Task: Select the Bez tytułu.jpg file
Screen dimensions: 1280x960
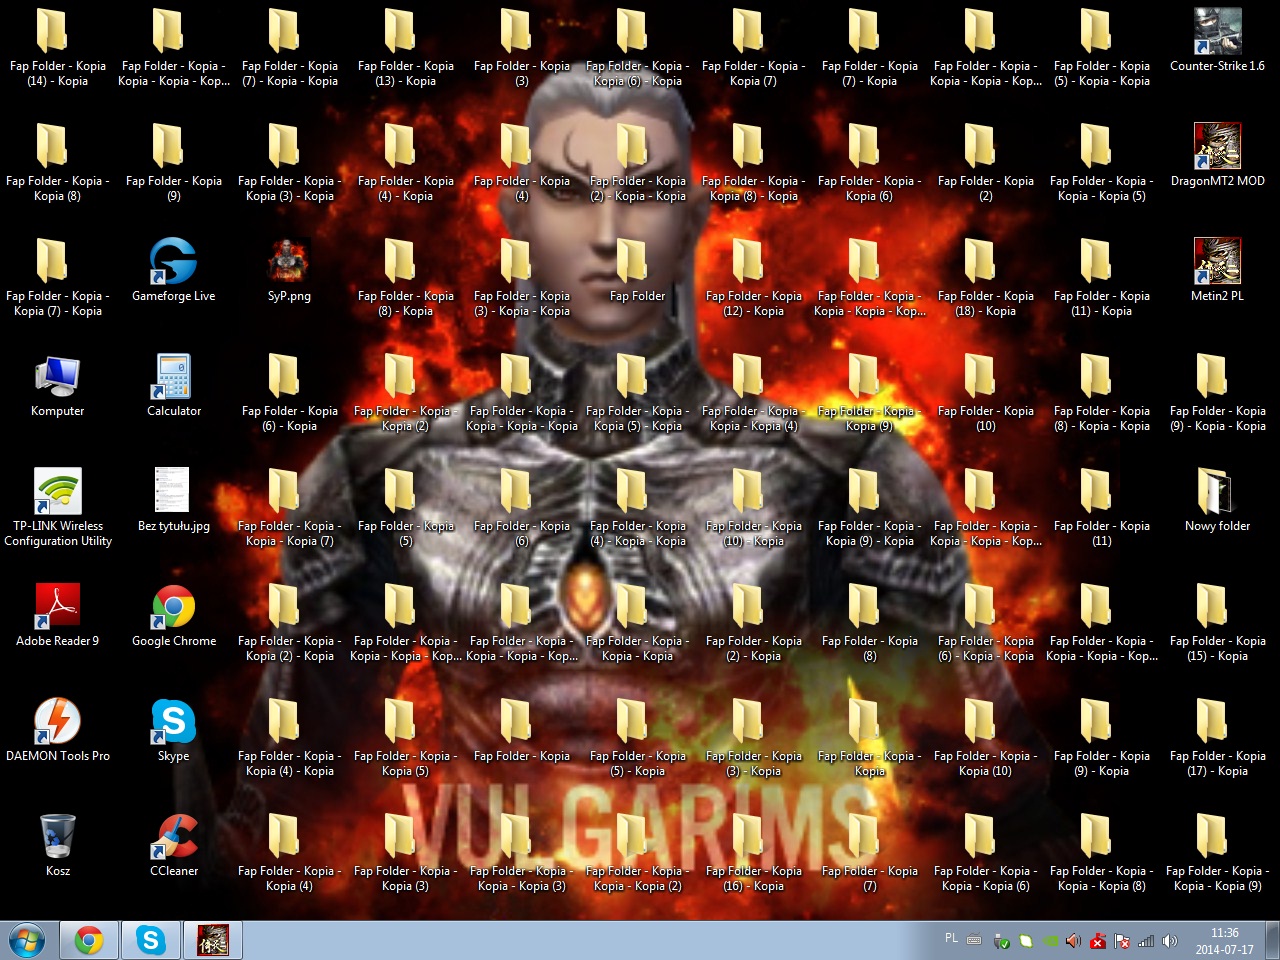Action: [x=174, y=500]
